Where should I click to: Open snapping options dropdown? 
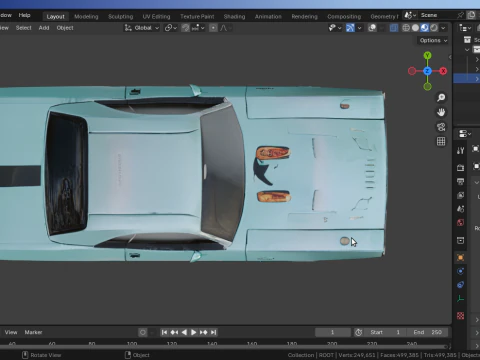pyautogui.click(x=198, y=28)
